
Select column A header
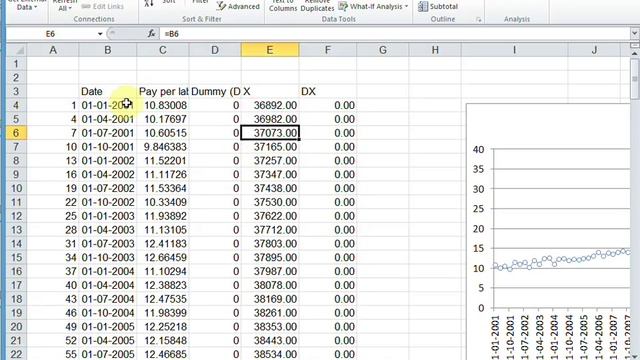point(53,50)
